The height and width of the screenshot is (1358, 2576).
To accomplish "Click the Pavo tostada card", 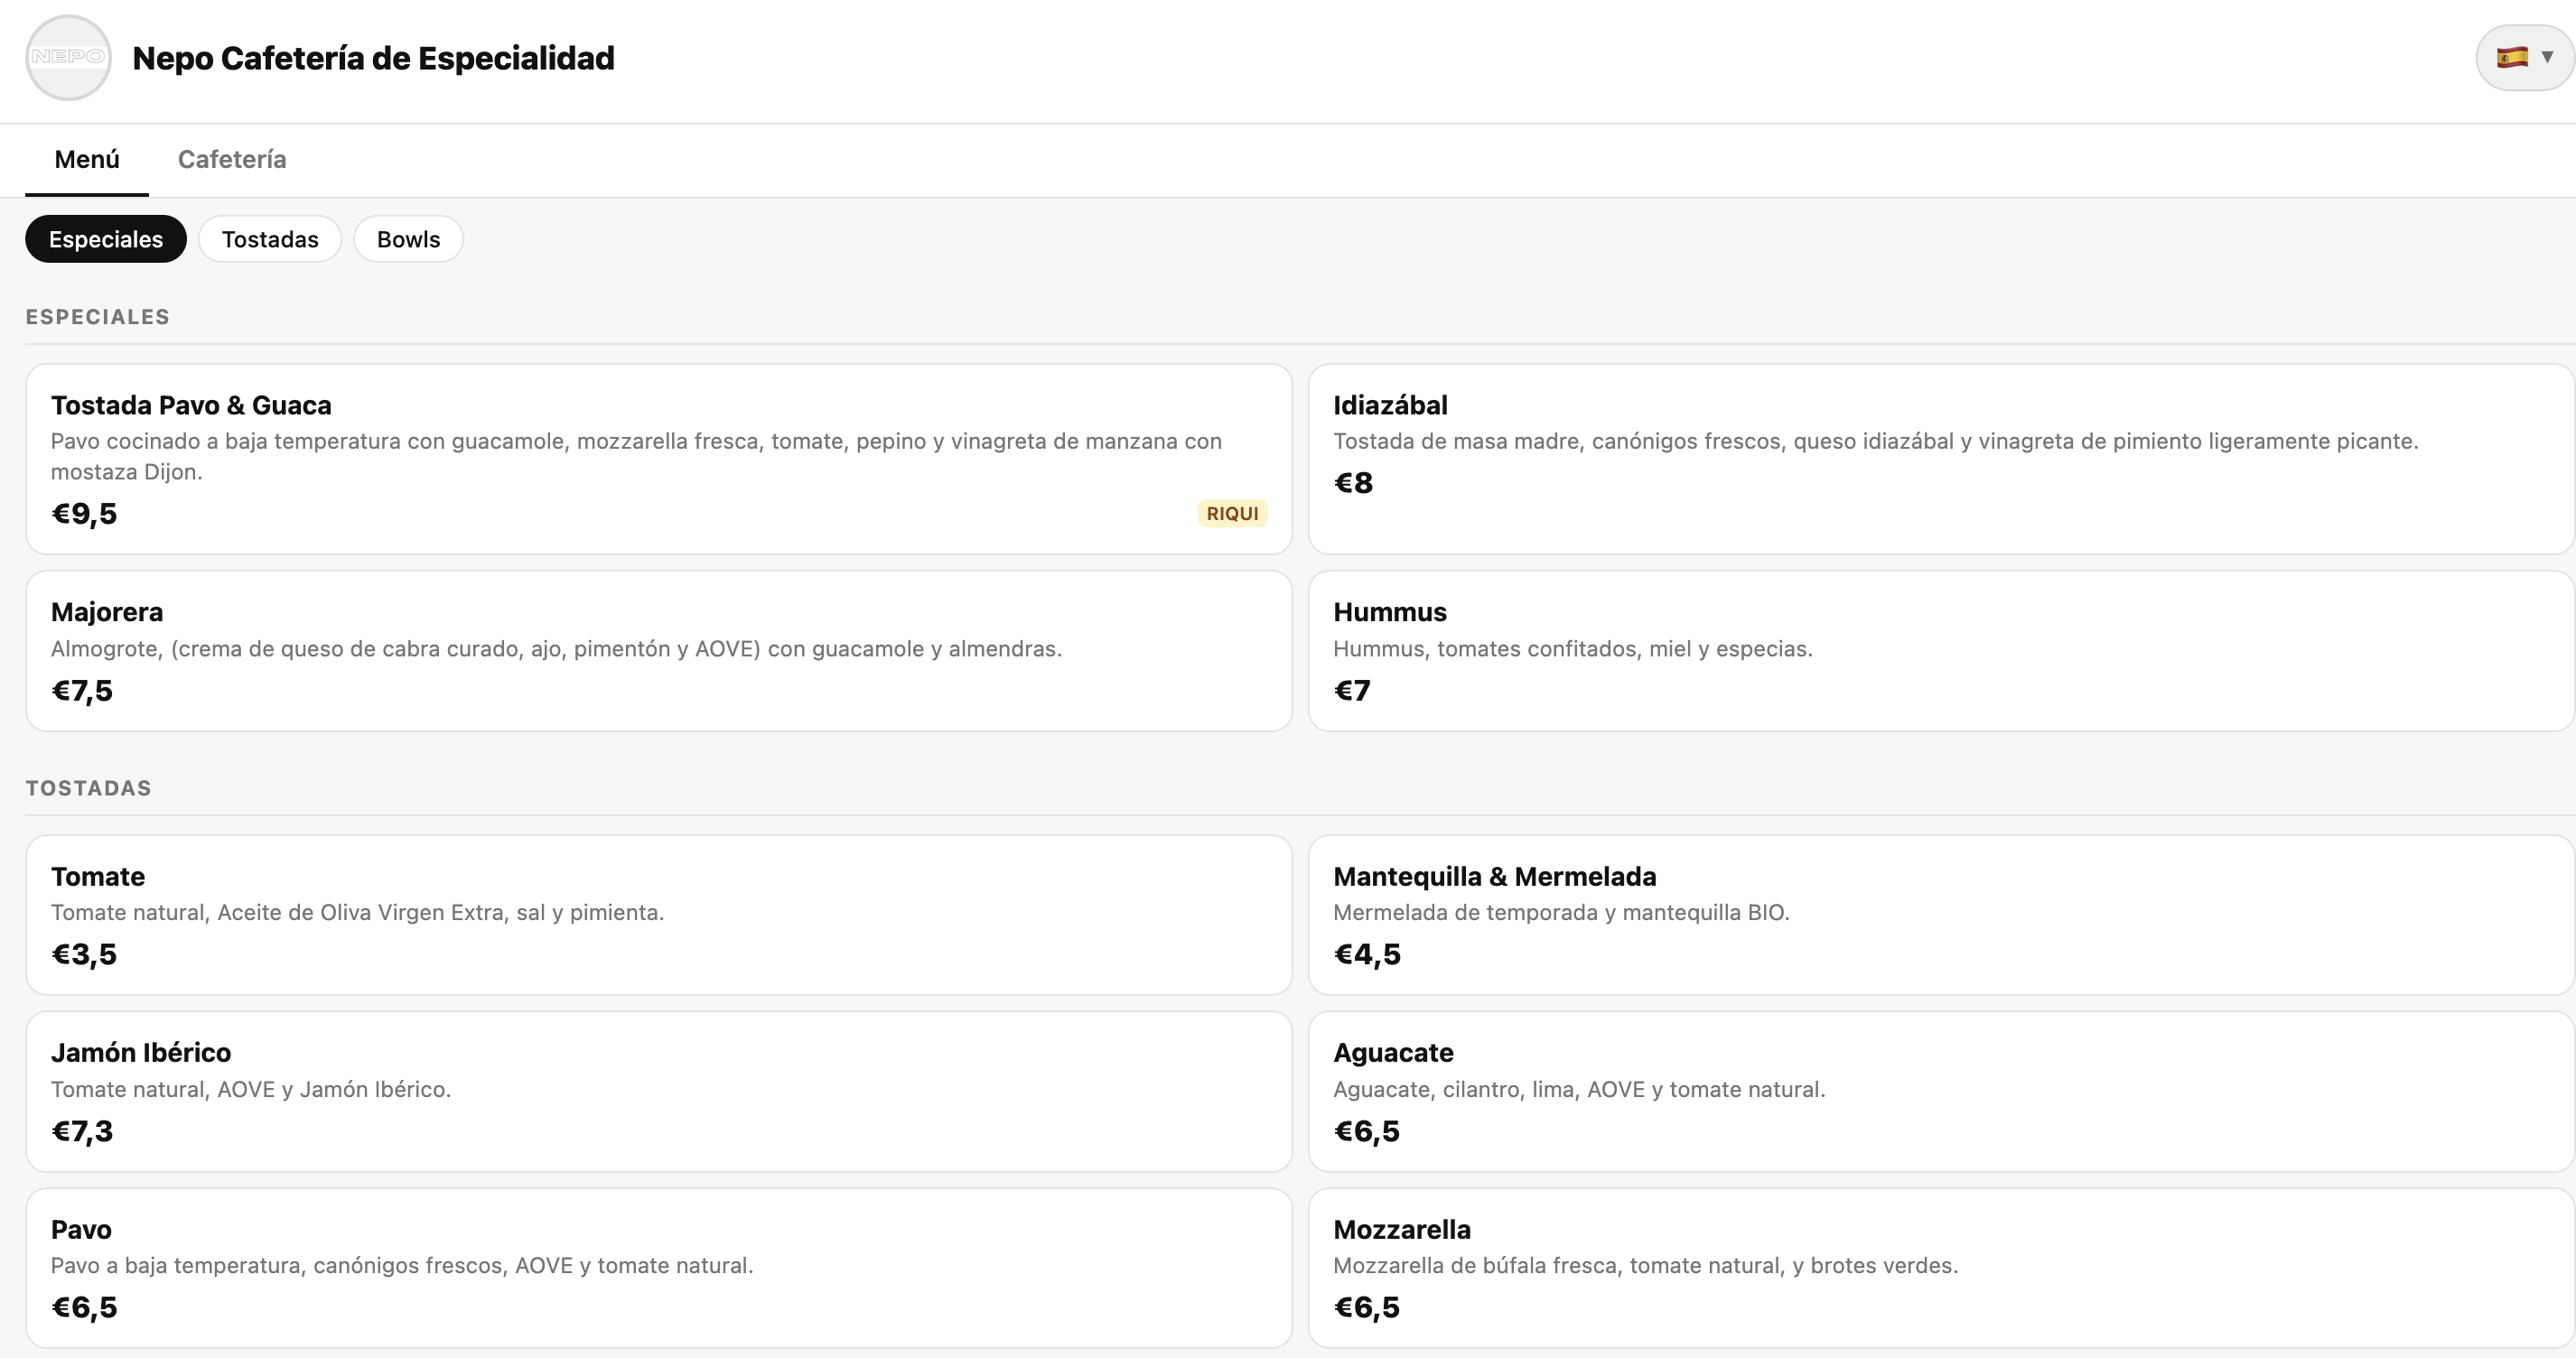I will [658, 1267].
